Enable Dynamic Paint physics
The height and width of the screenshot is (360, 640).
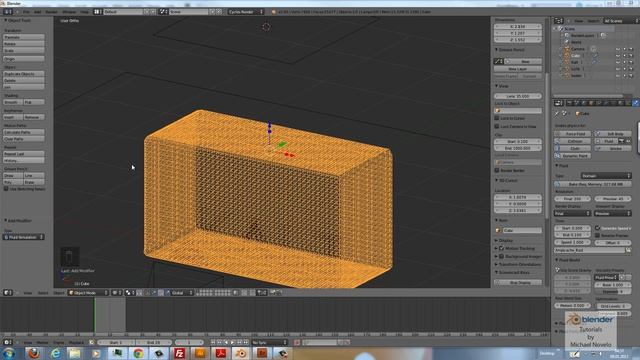[572, 156]
